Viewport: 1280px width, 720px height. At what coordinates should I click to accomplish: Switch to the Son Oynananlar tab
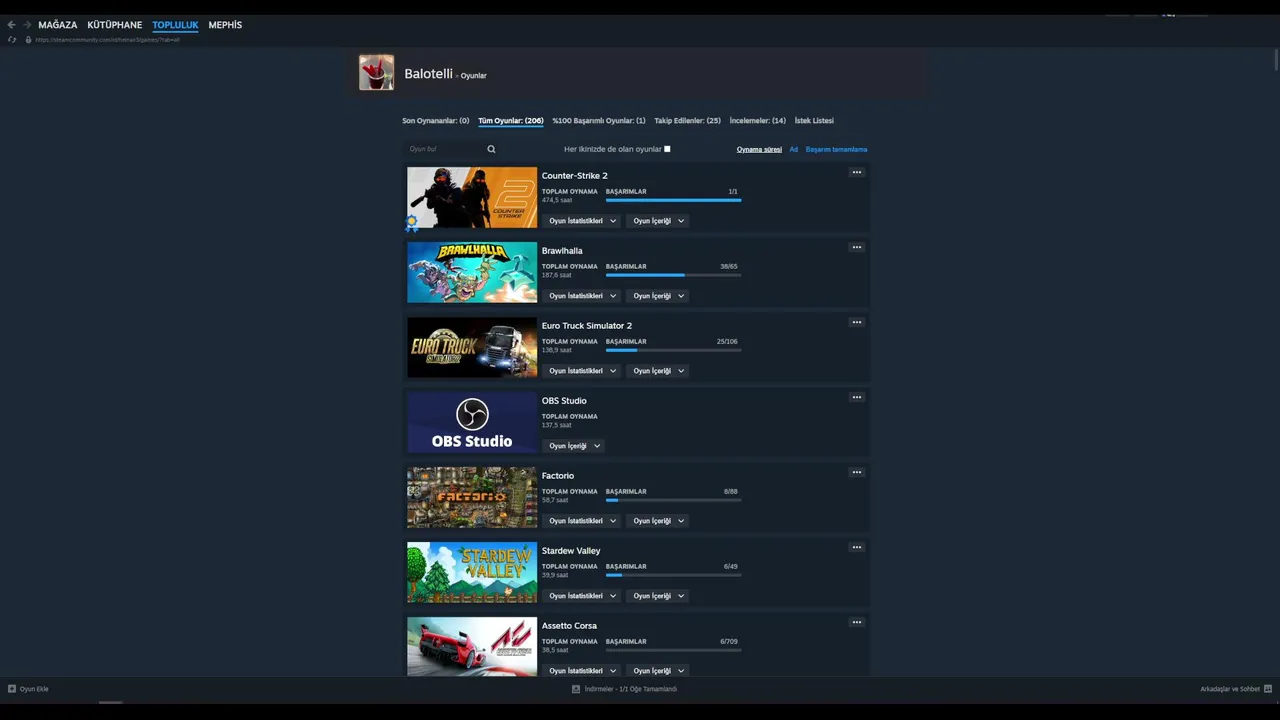(x=436, y=121)
